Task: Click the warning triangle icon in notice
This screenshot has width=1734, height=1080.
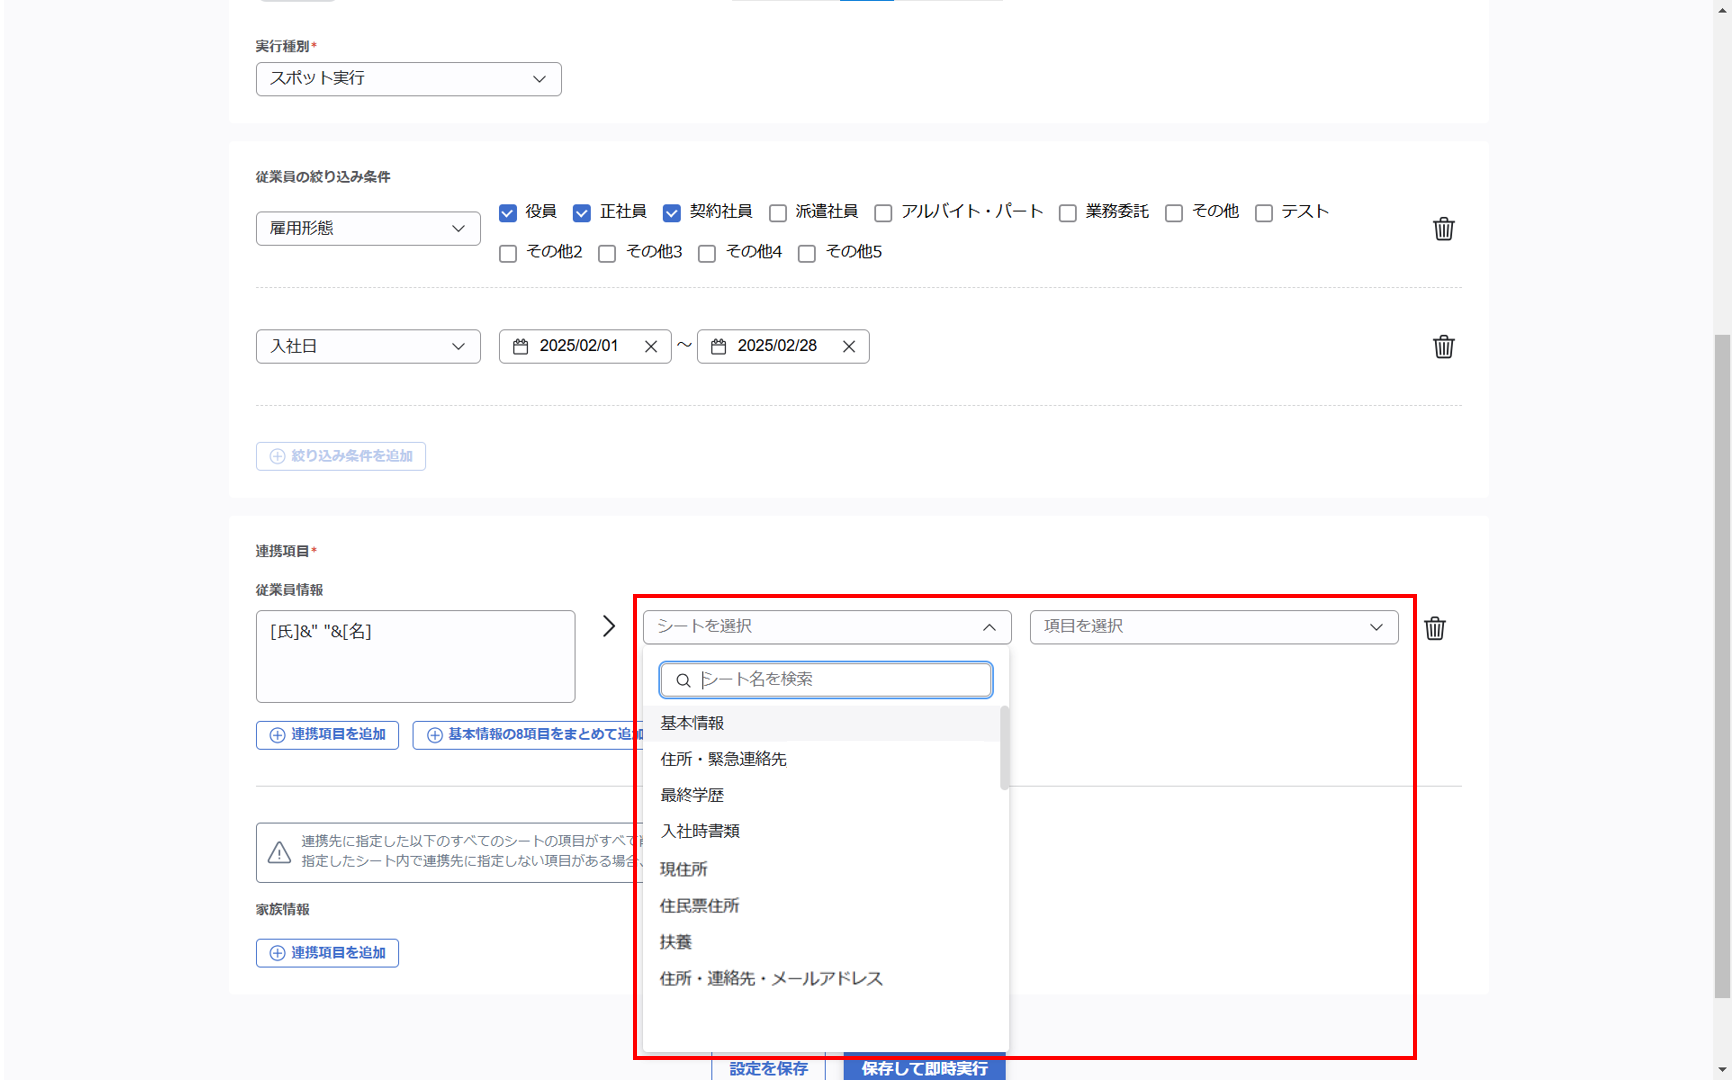Action: (x=279, y=852)
